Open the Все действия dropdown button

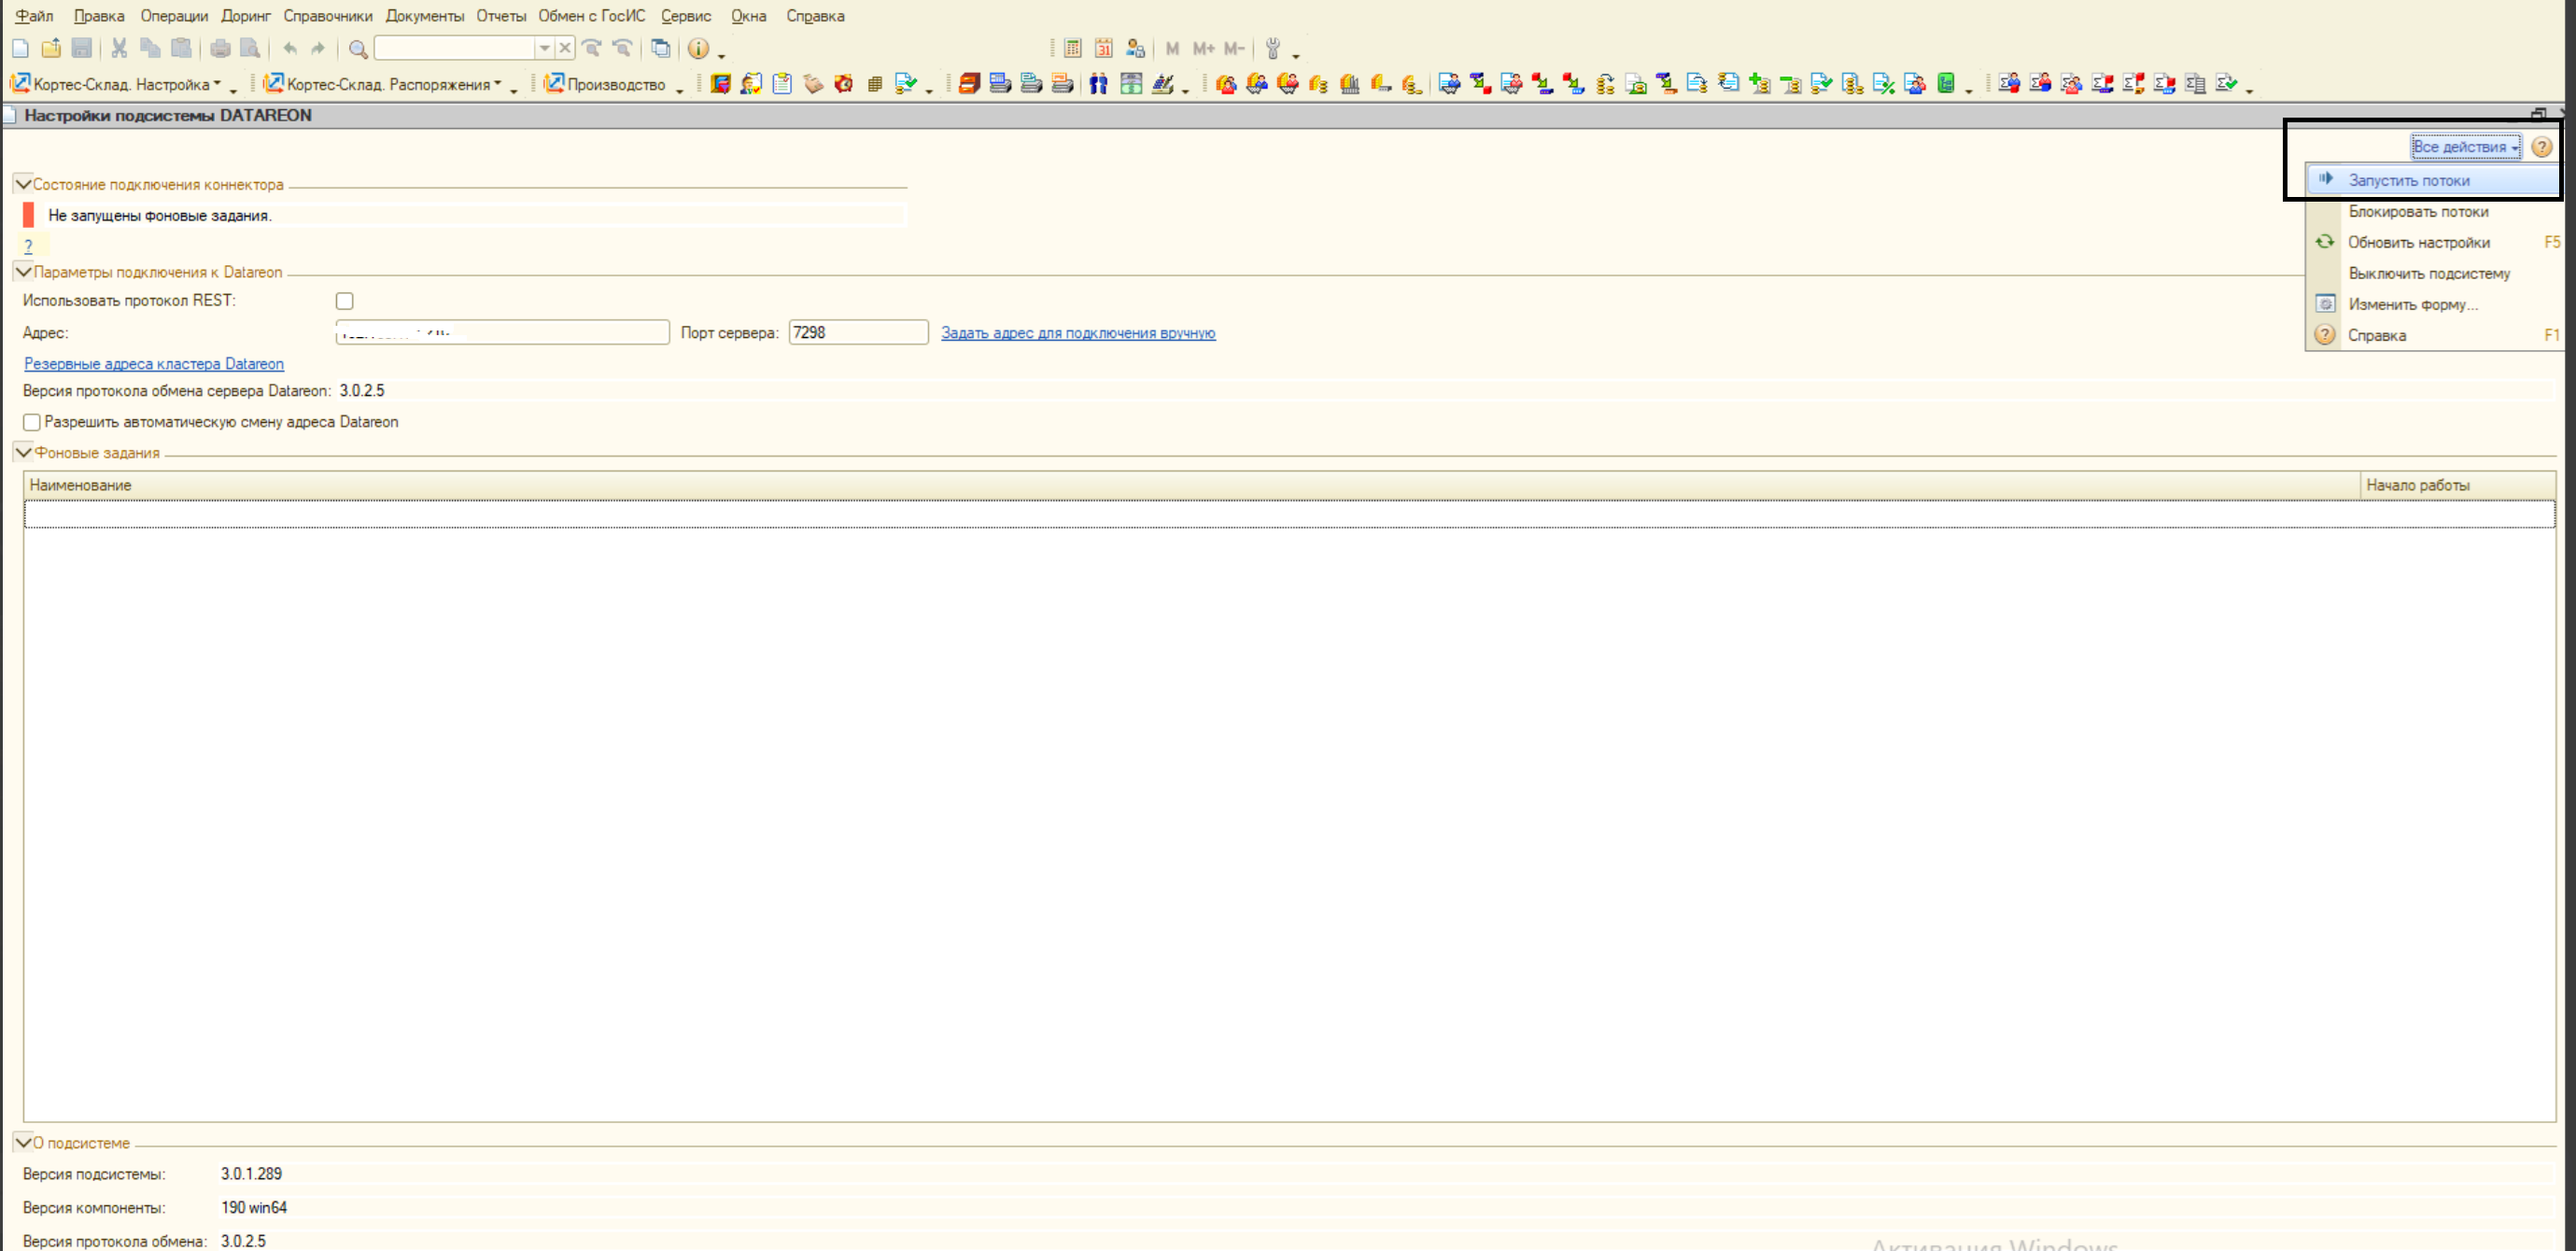point(2465,147)
